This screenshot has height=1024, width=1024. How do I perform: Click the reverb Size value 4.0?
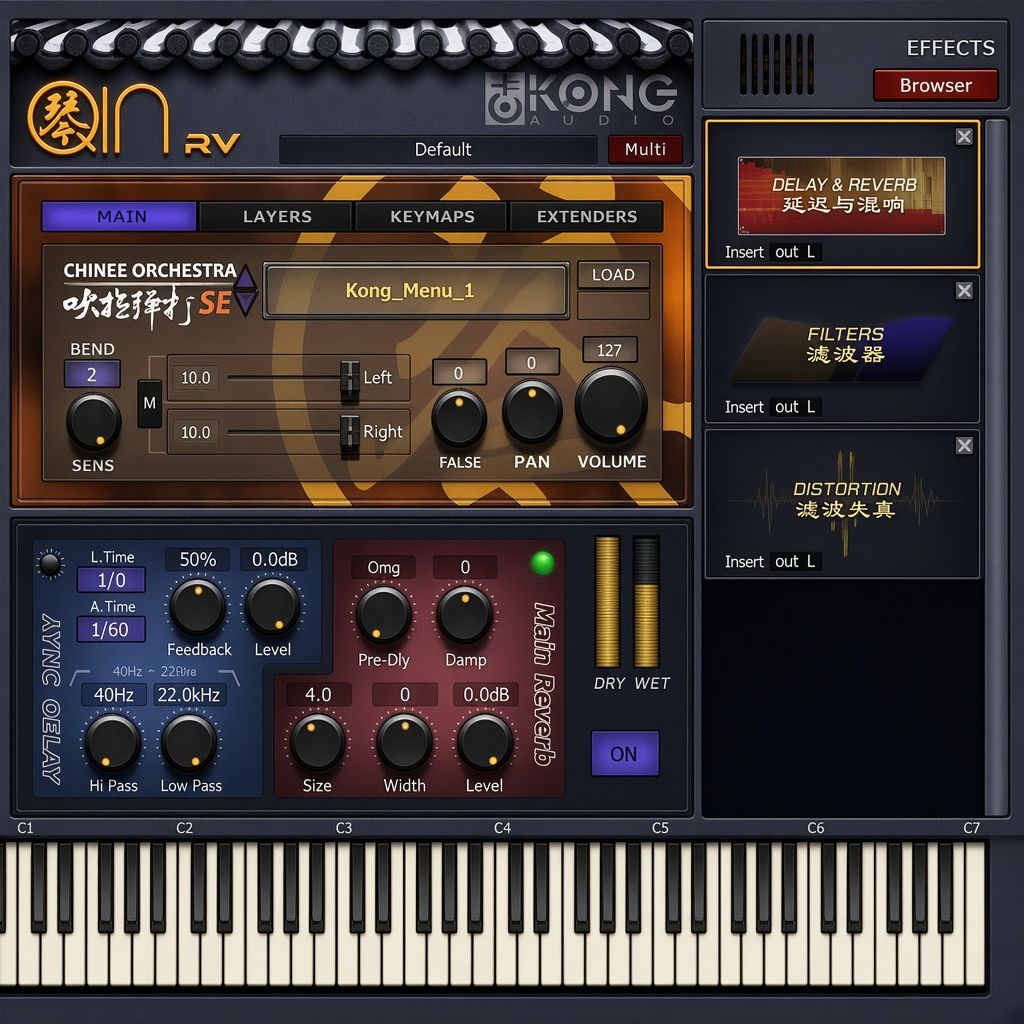pos(318,695)
